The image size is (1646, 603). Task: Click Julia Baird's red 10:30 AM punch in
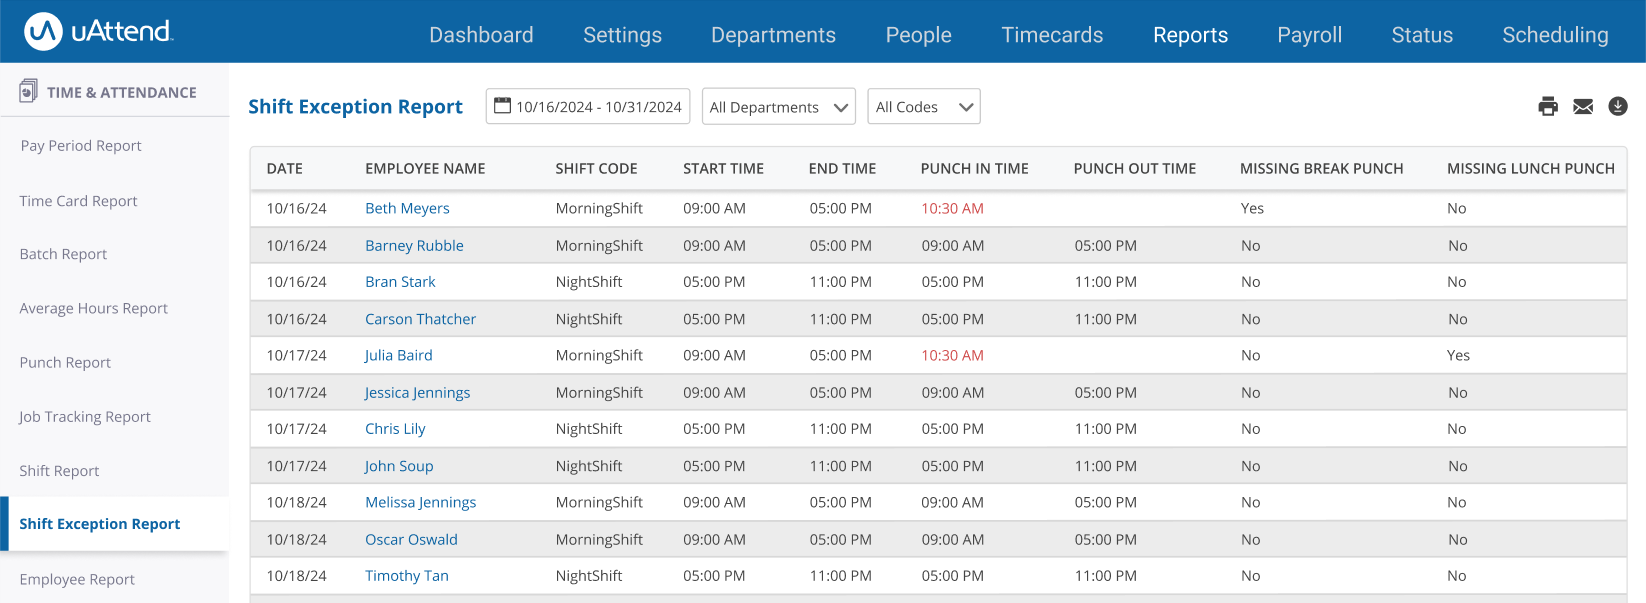point(952,355)
